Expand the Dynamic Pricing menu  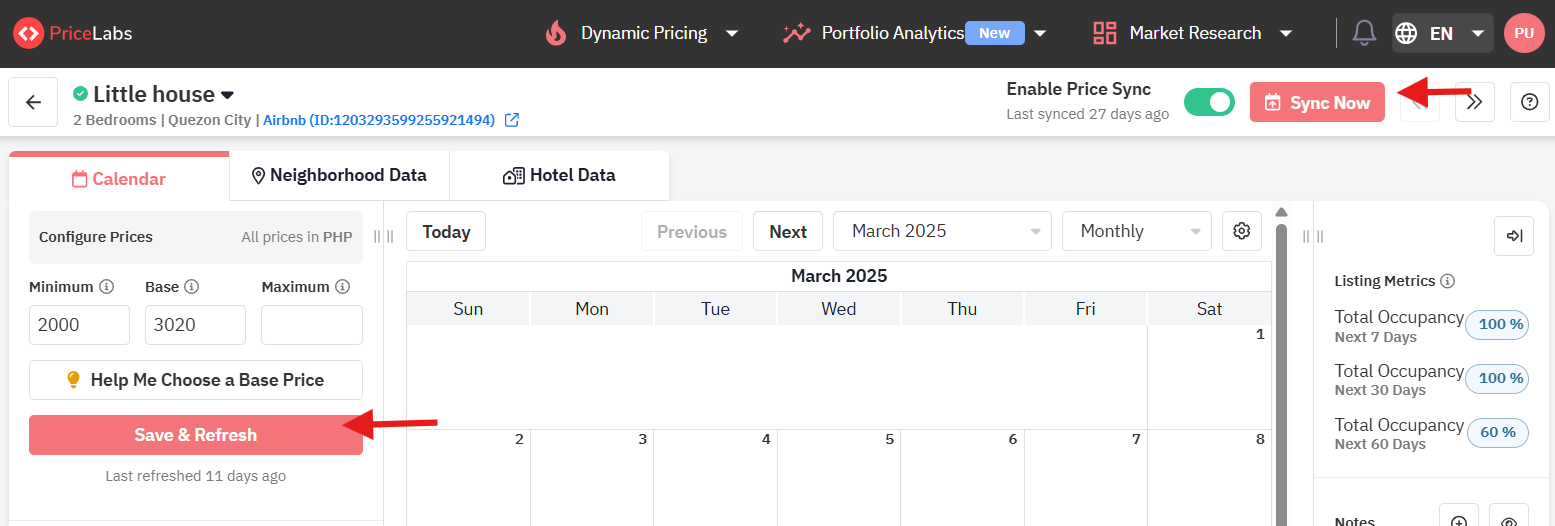click(732, 33)
